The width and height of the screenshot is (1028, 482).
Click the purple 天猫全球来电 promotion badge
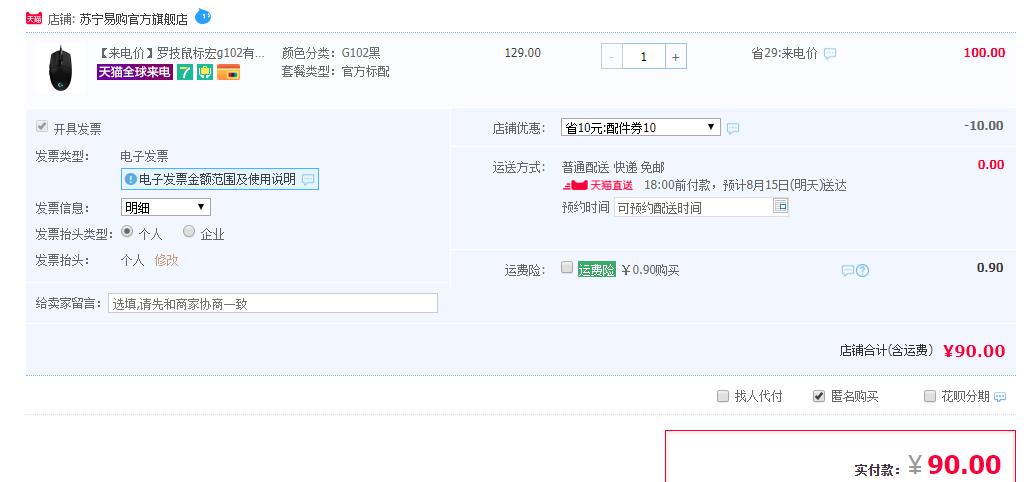135,72
